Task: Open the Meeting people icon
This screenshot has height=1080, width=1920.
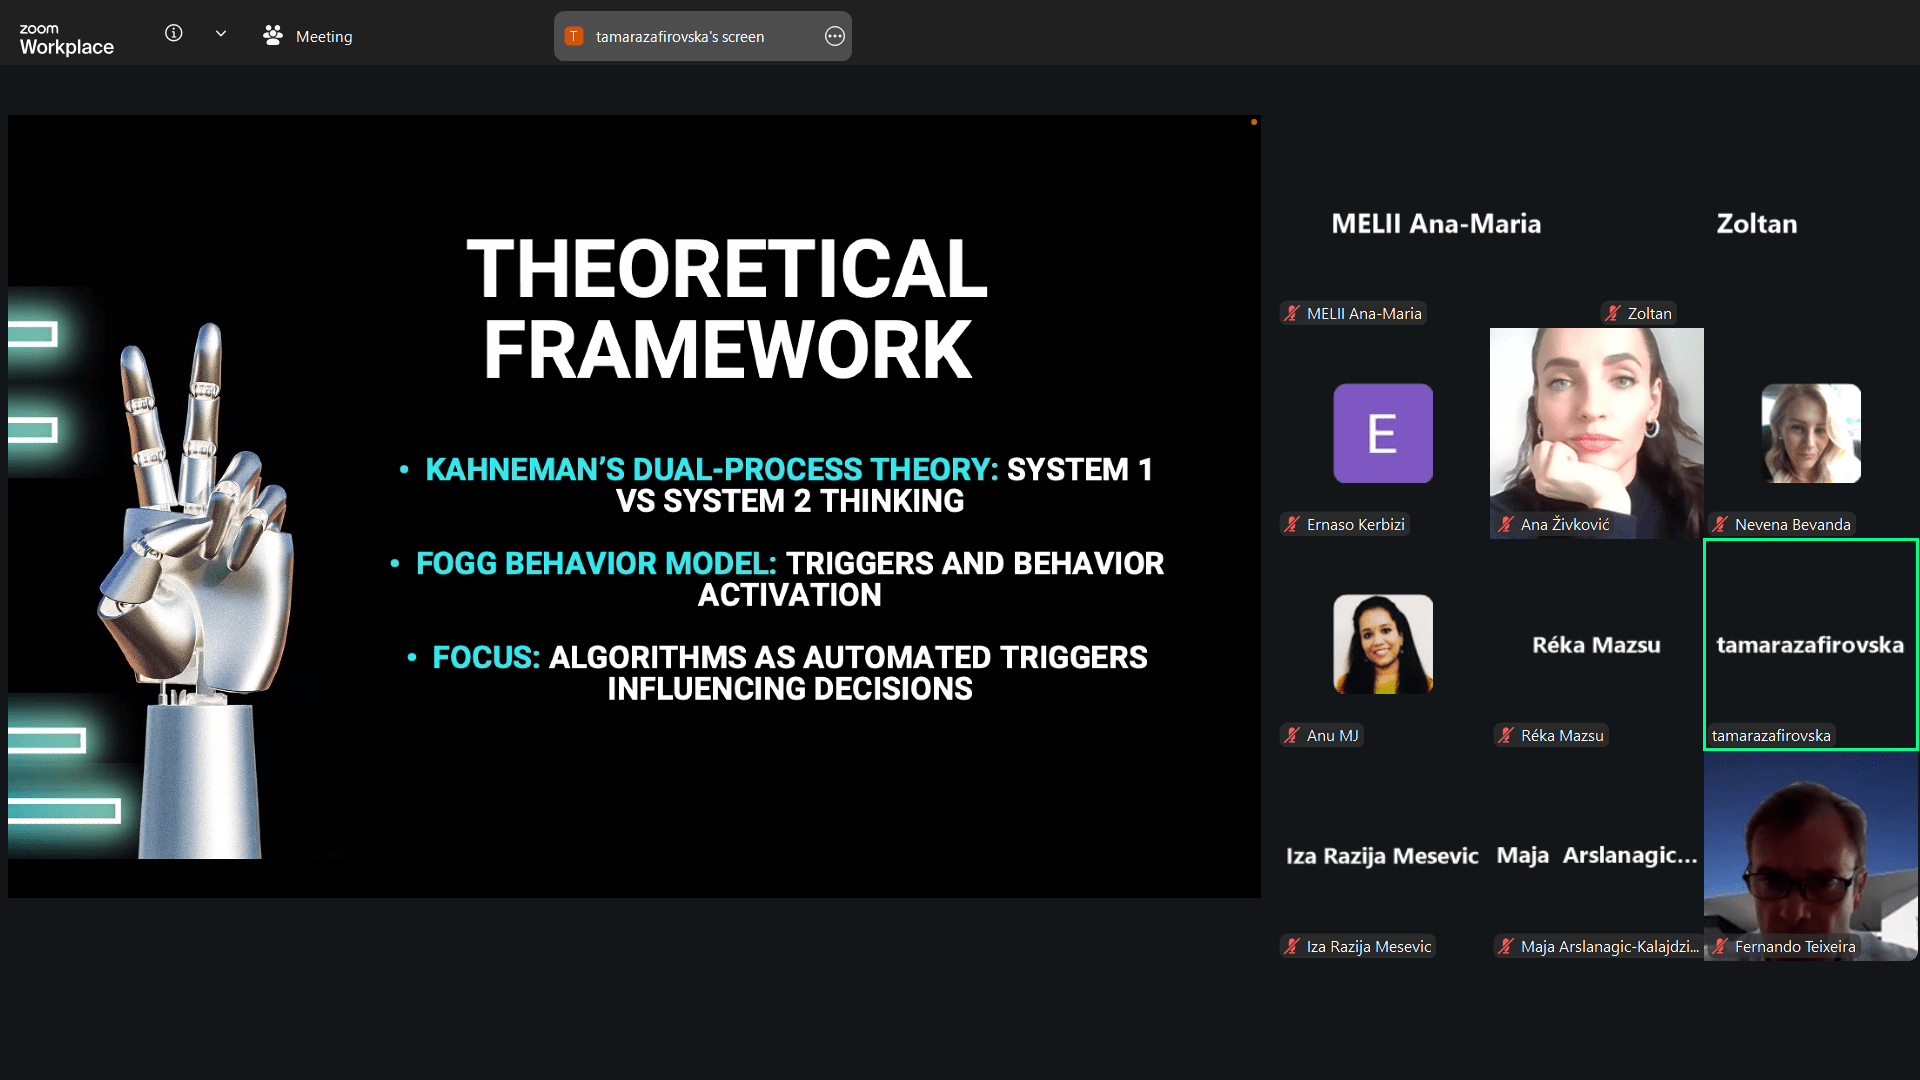Action: (272, 36)
